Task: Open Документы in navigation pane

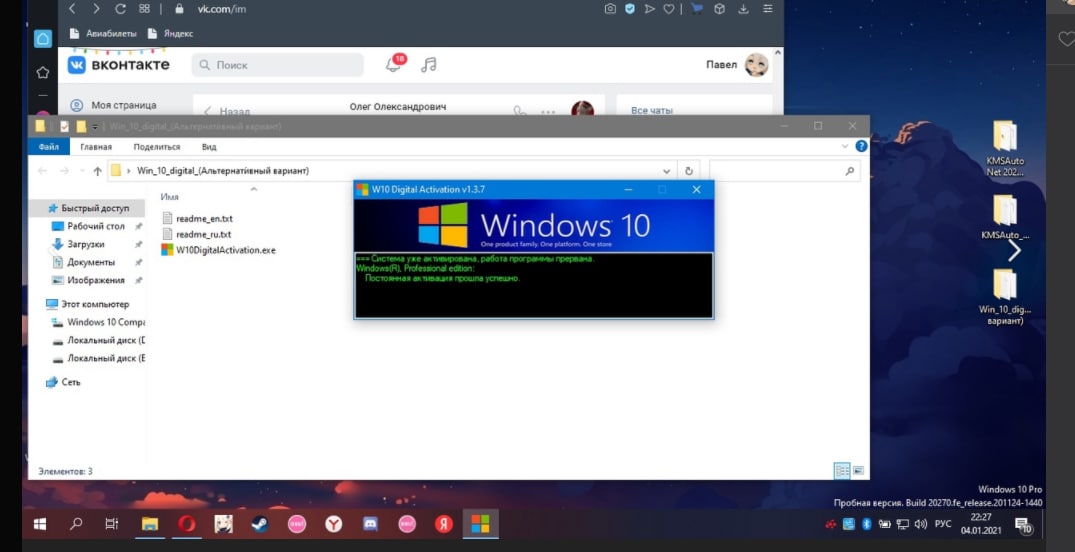Action: coord(84,262)
